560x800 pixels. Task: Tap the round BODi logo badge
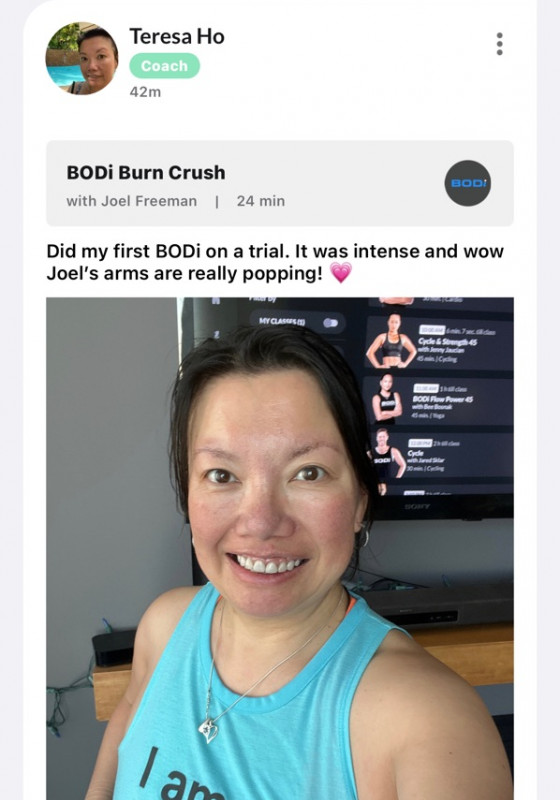[x=468, y=183]
